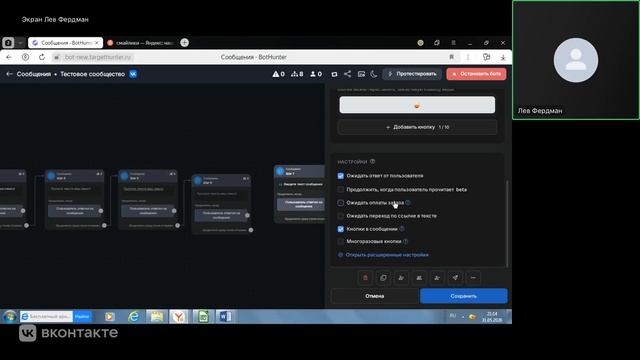This screenshot has height=360, width=640.
Task: Check Многоразовые кнопки
Action: [340, 241]
